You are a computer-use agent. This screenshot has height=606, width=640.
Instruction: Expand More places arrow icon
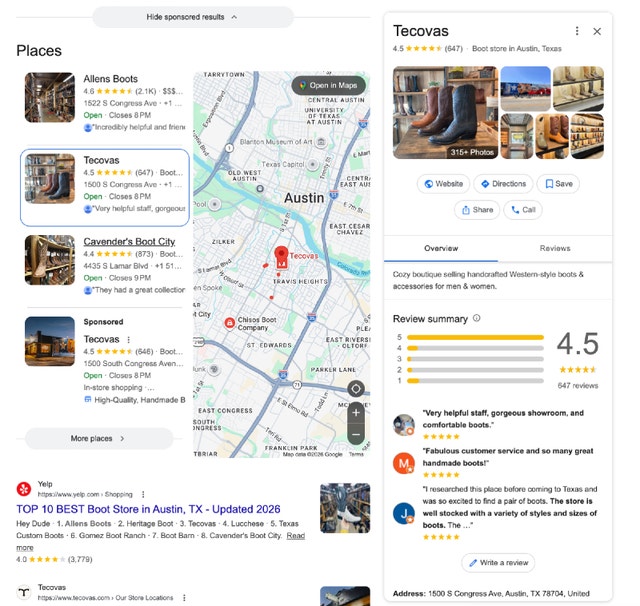click(122, 438)
